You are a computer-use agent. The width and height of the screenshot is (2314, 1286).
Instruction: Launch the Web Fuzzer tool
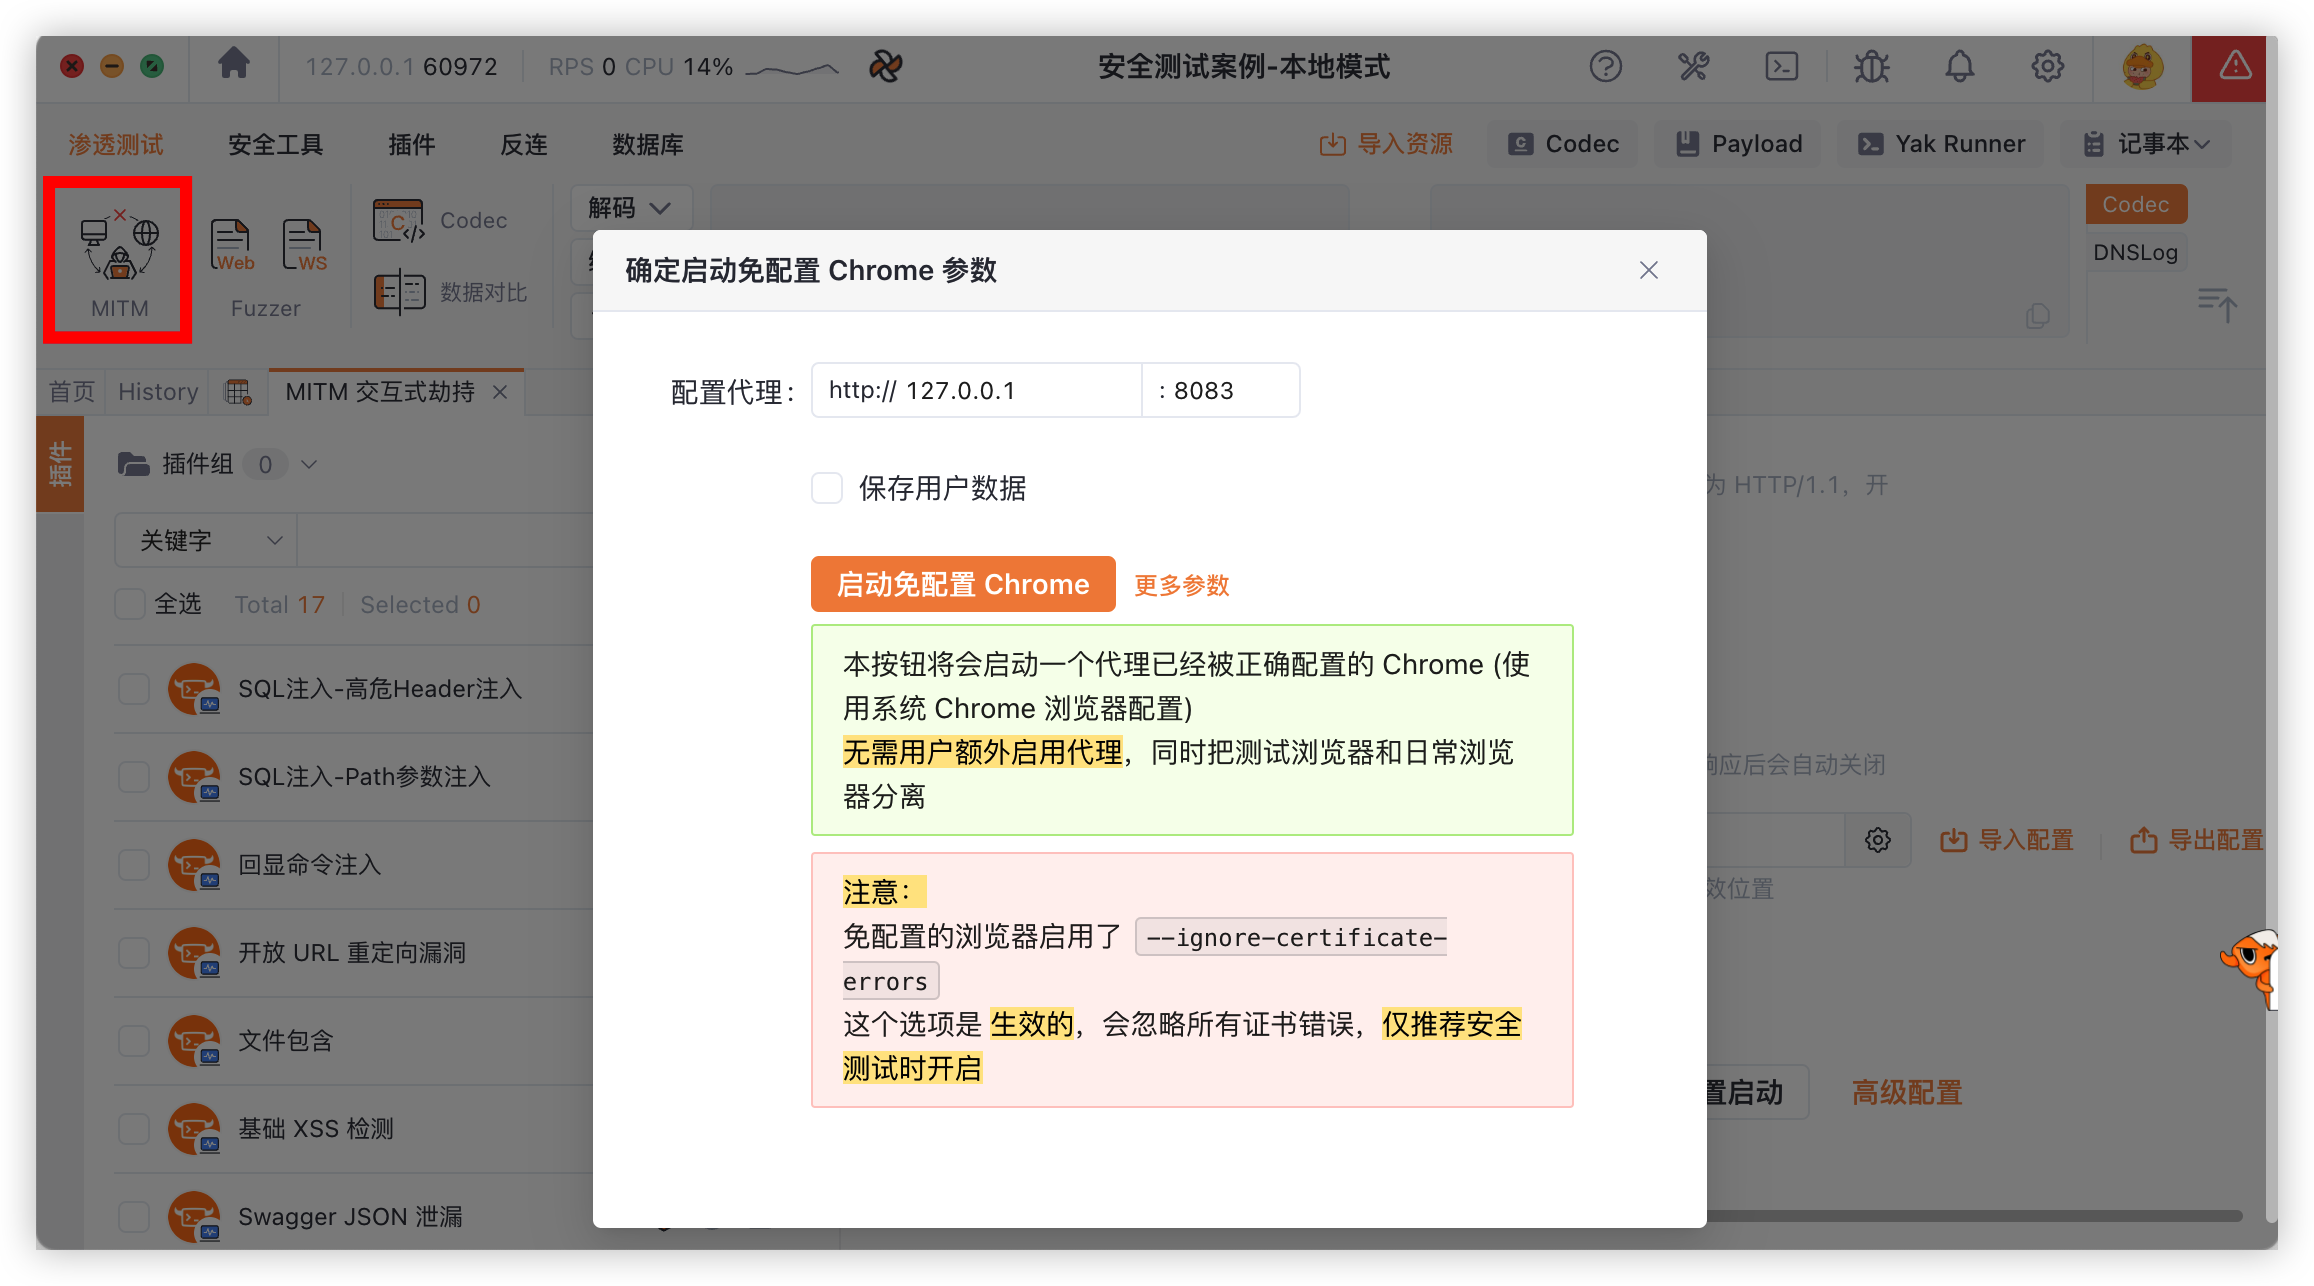231,245
